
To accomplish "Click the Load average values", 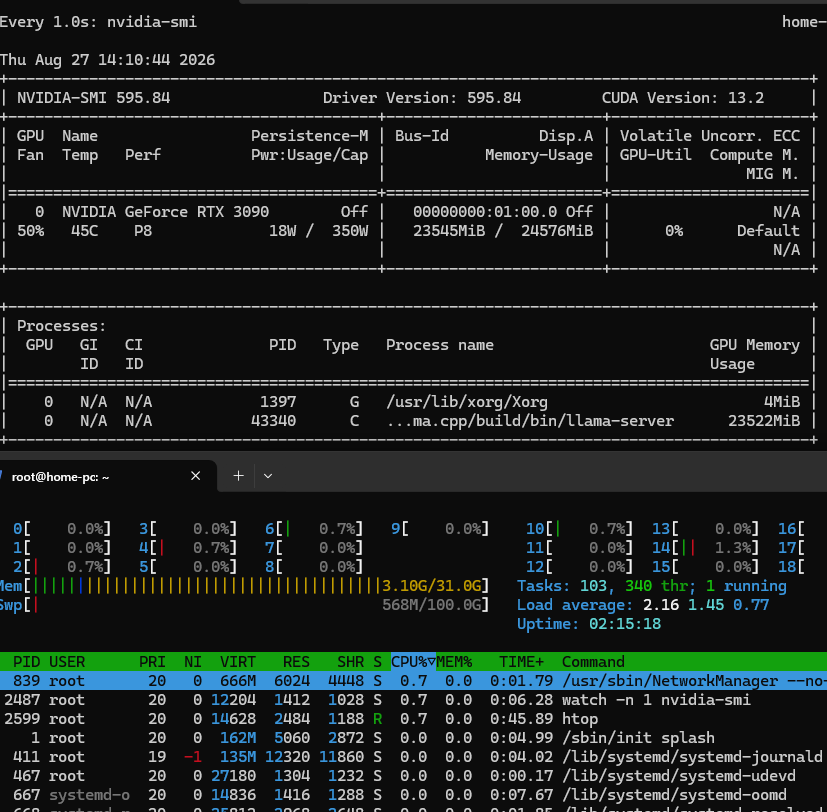I will [706, 604].
